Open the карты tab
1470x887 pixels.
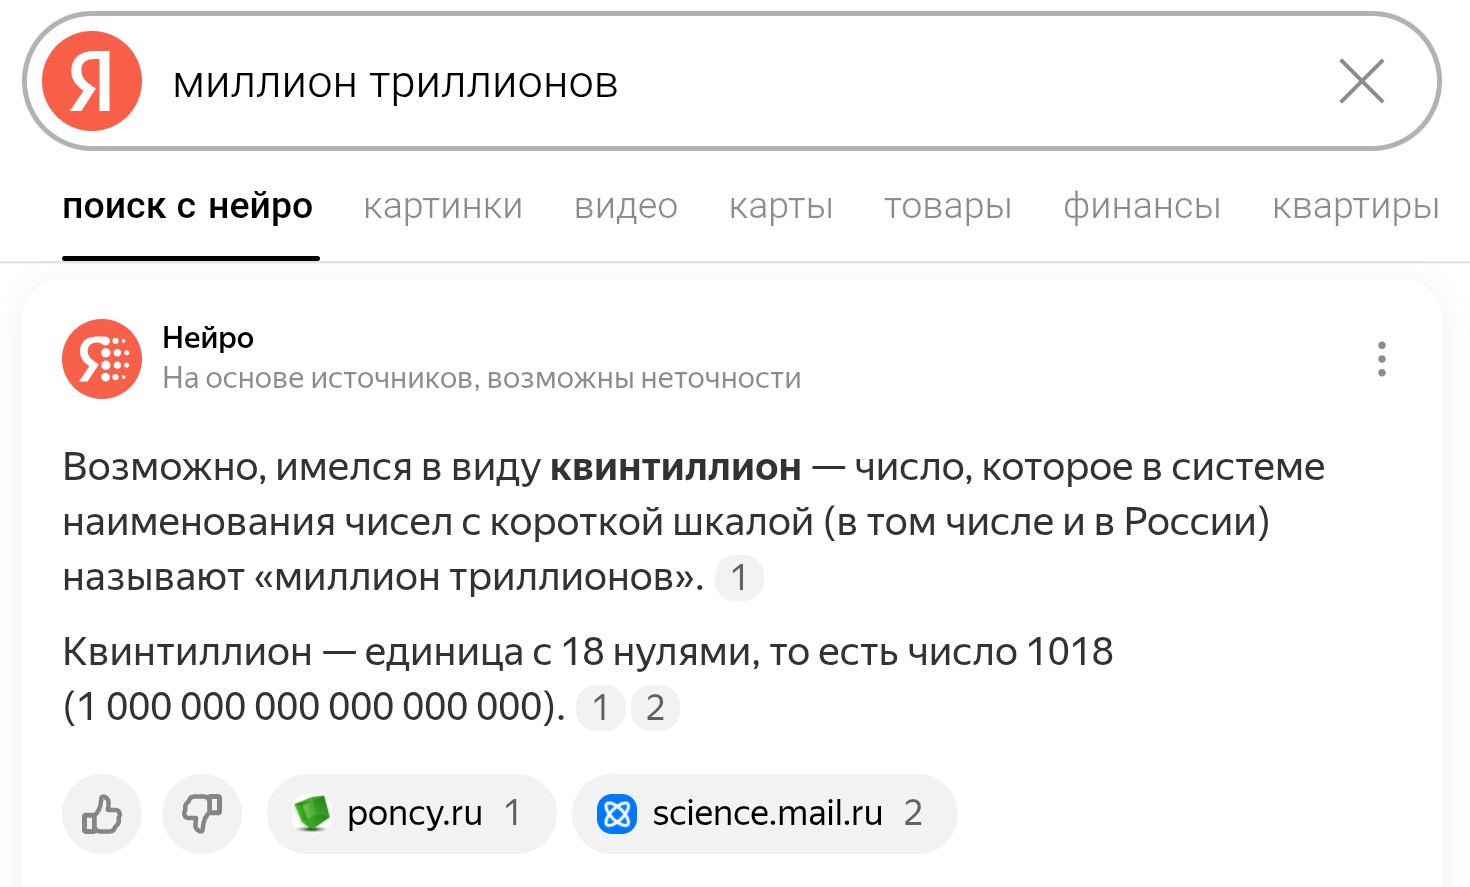click(781, 206)
